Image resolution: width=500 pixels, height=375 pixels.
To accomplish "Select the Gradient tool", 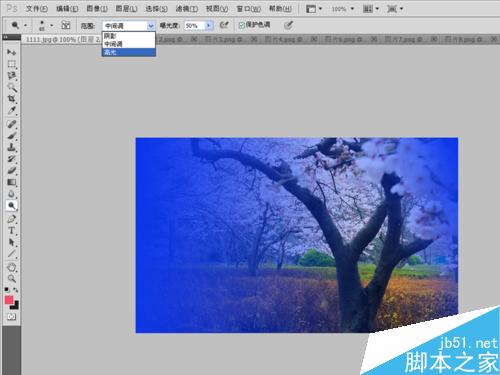I will click(11, 182).
